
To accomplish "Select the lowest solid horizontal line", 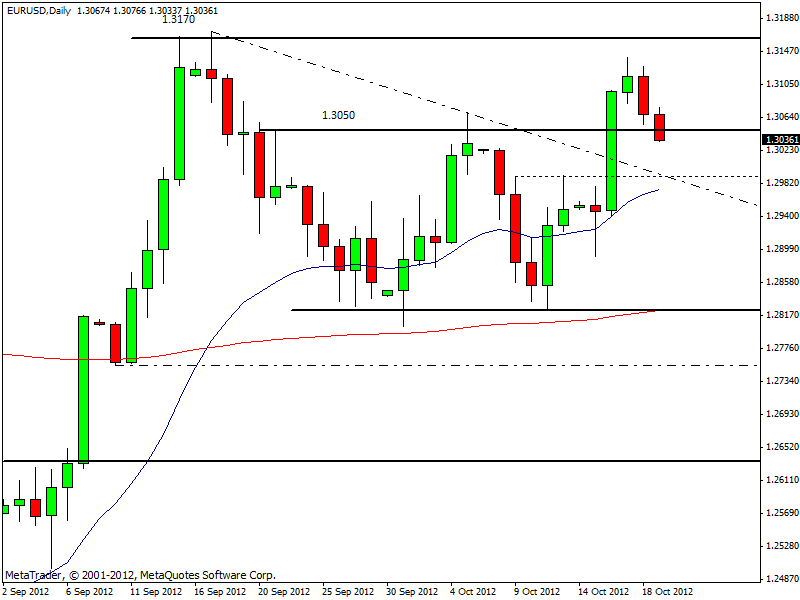I will click(400, 461).
